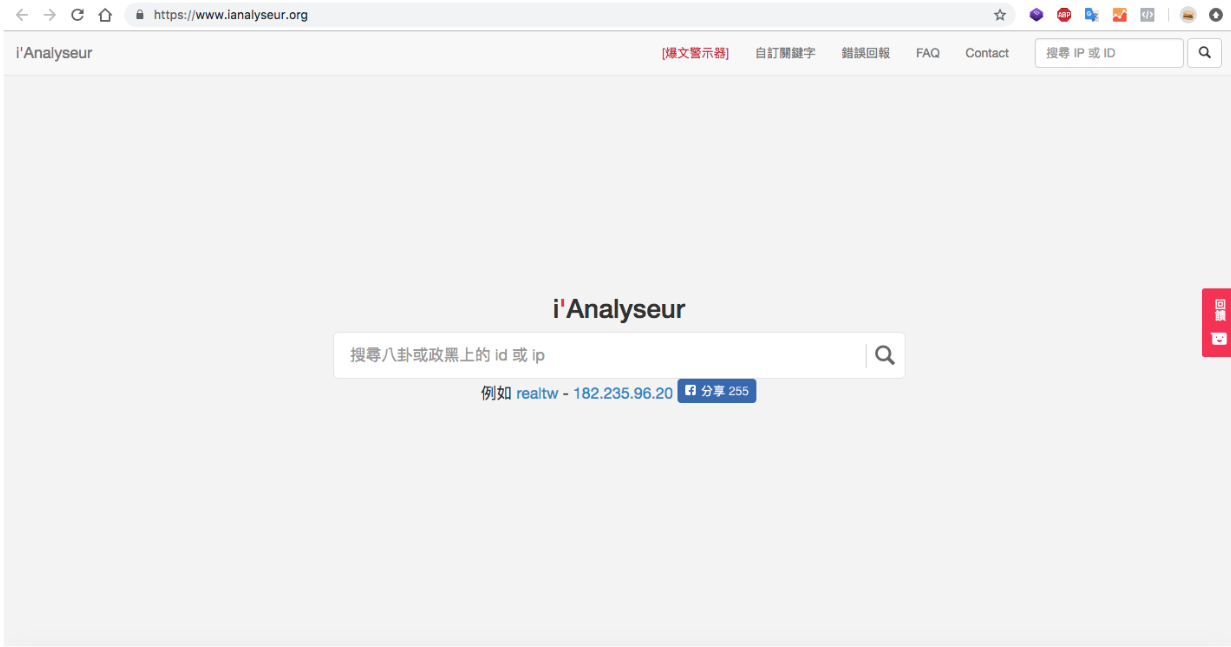The image size is (1231, 647).
Task: Select the address bar URL
Action: click(231, 15)
